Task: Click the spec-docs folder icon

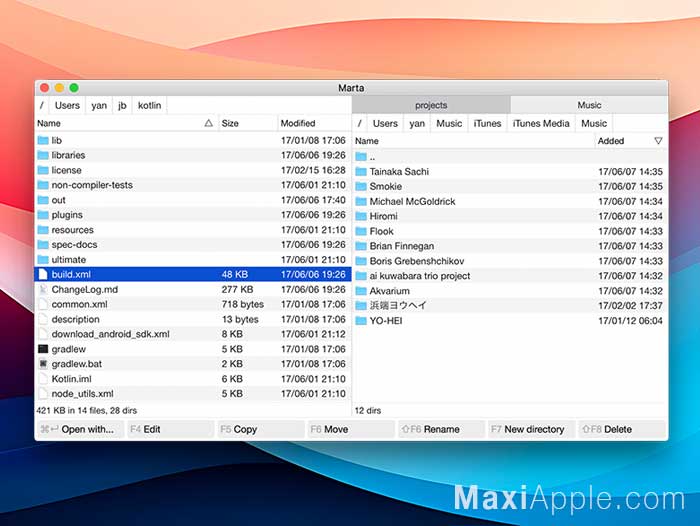Action: [43, 245]
